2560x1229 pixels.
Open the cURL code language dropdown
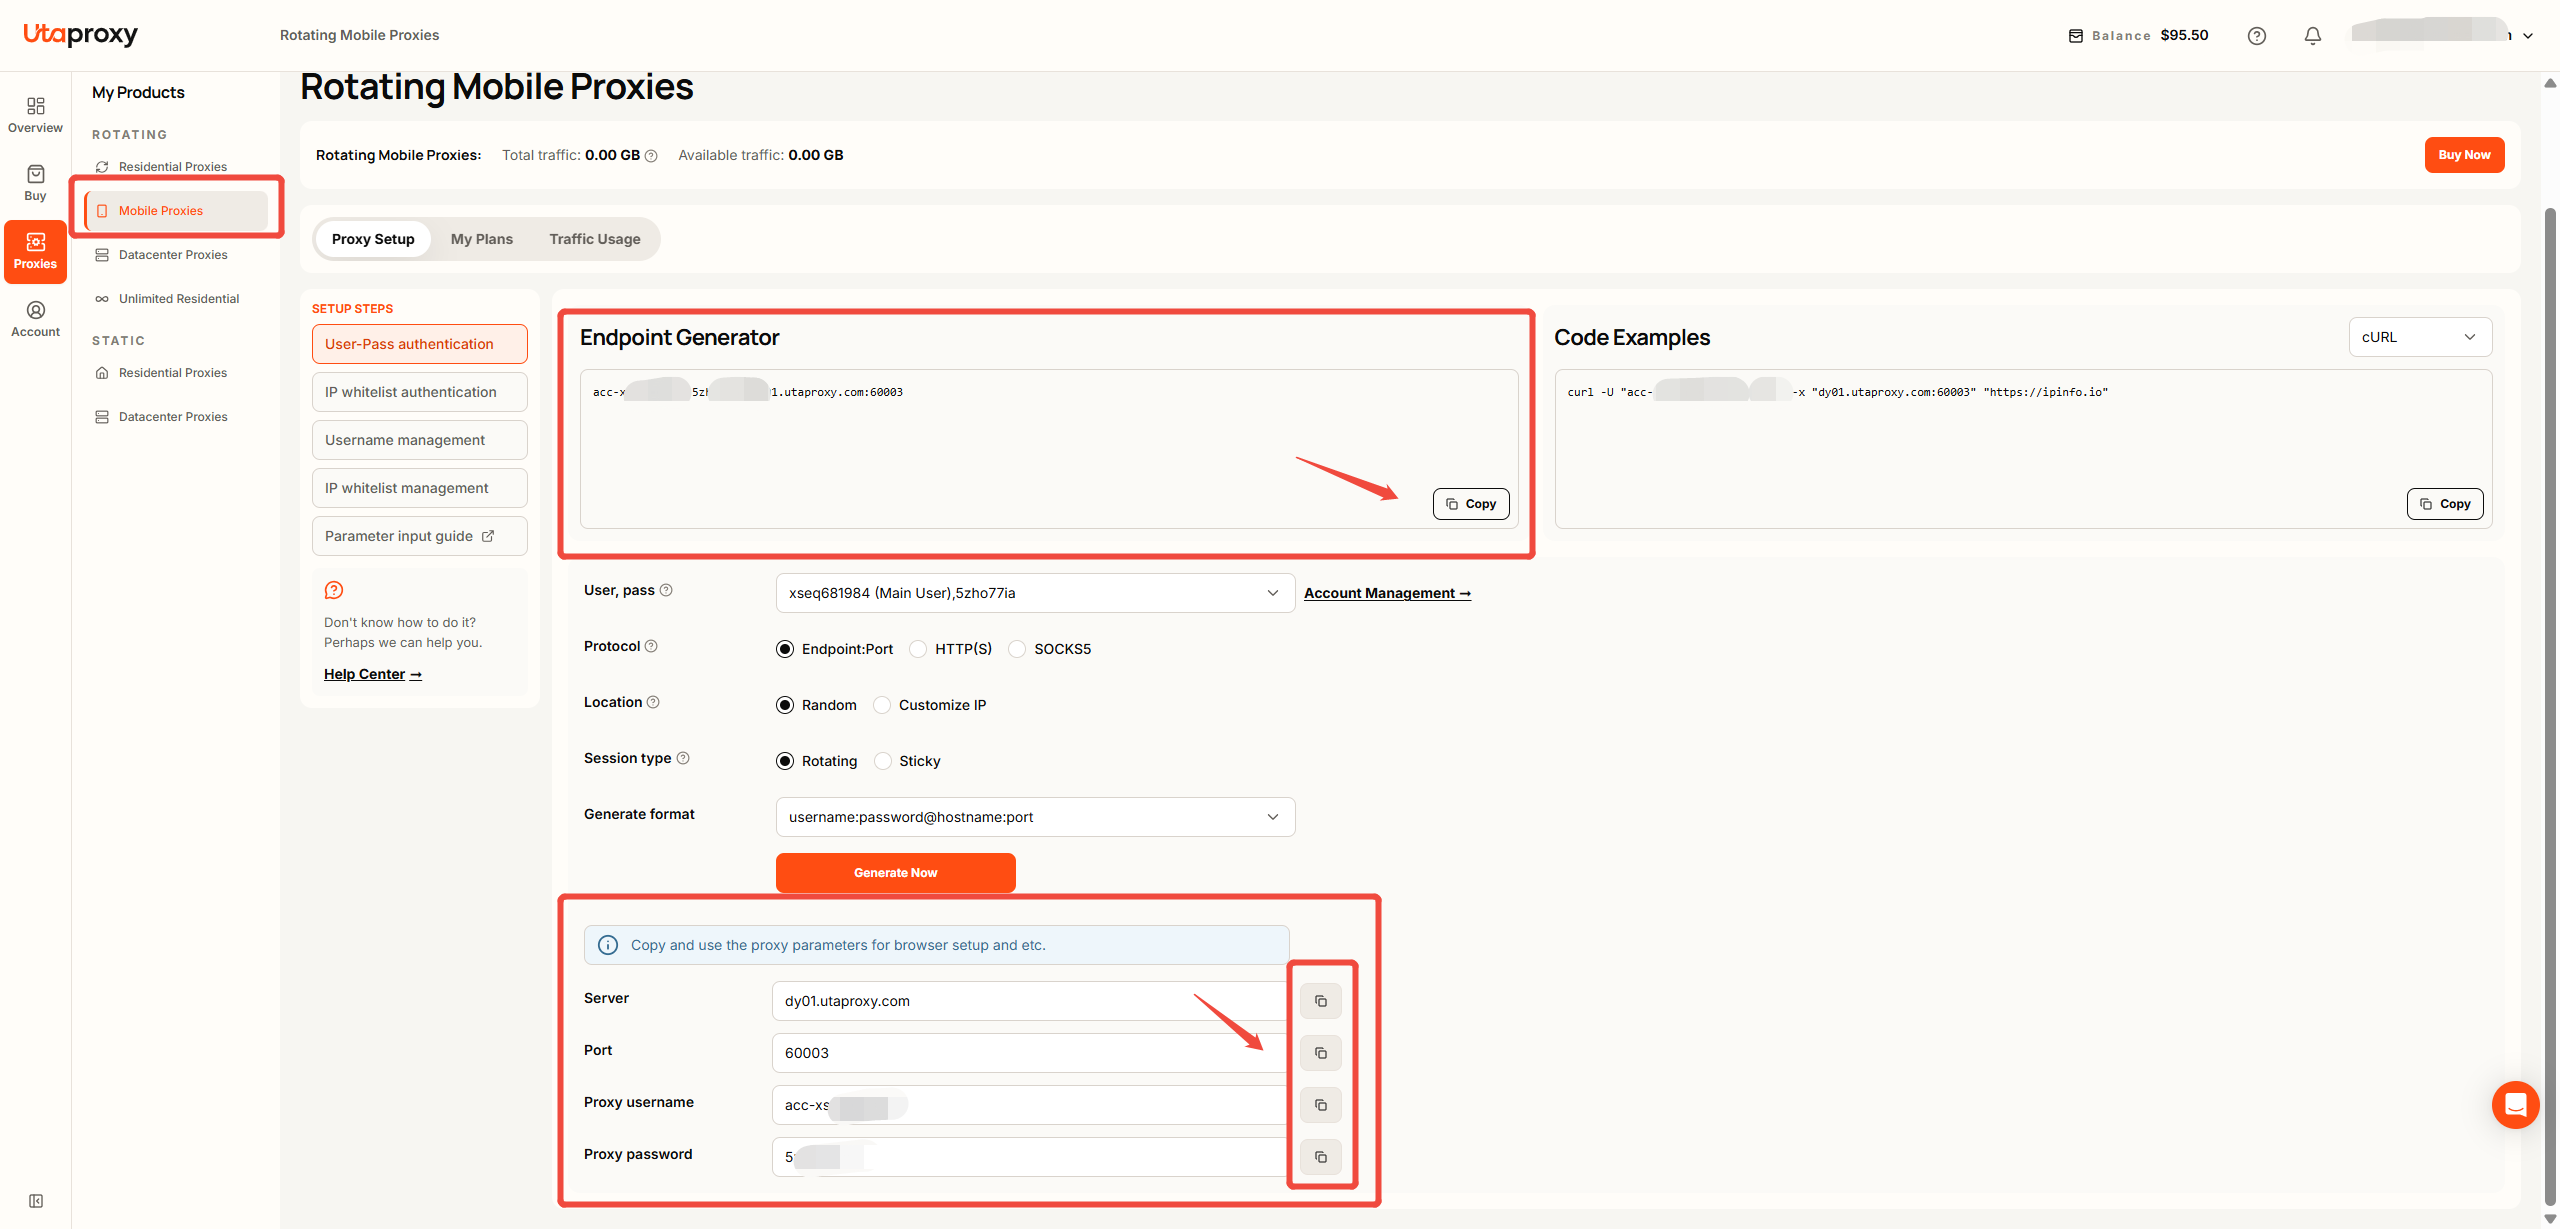[2420, 337]
